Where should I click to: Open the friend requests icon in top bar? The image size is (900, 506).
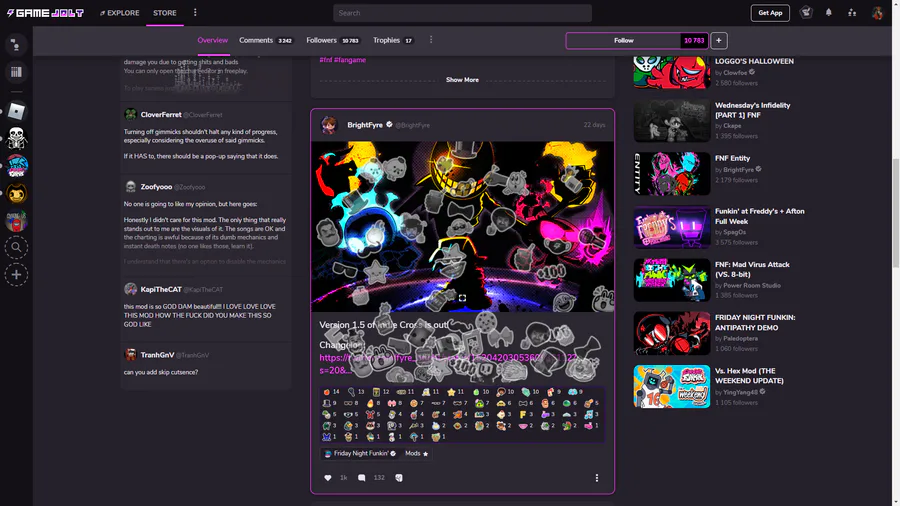coord(852,13)
